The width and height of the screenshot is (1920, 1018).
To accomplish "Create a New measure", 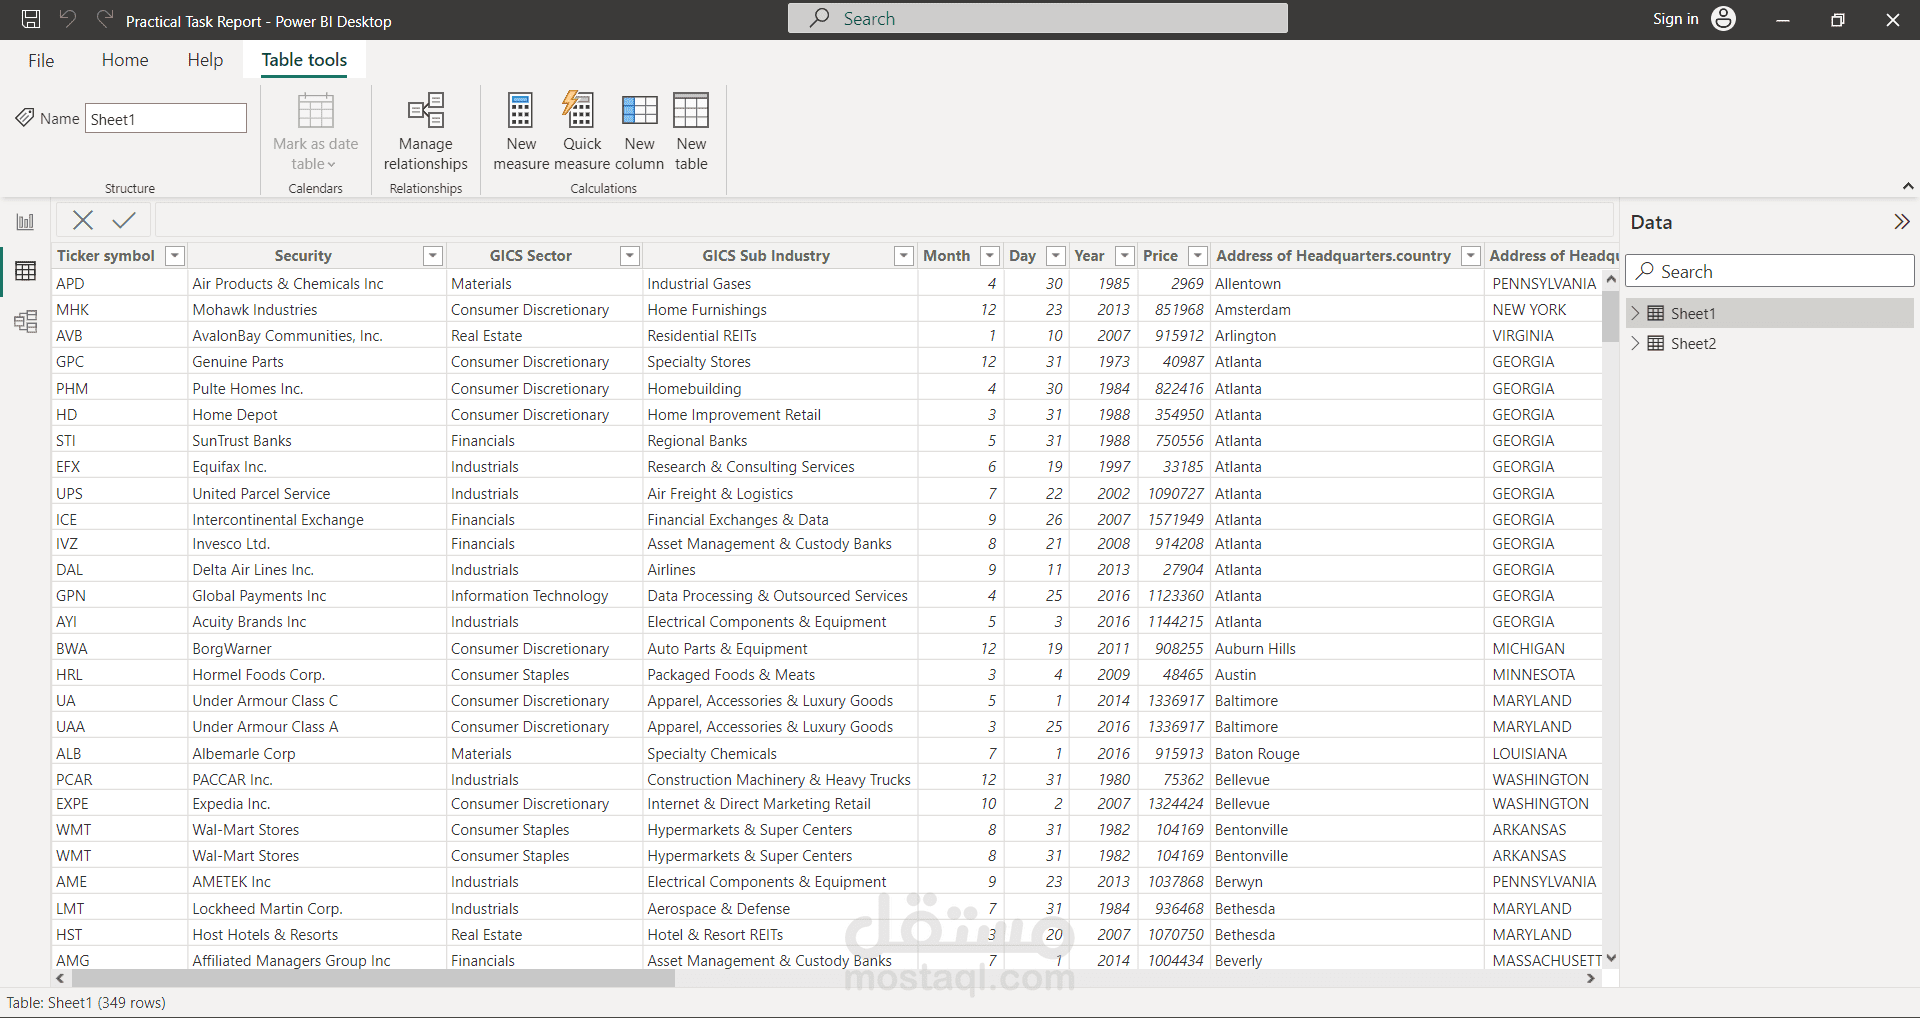I will pos(521,132).
